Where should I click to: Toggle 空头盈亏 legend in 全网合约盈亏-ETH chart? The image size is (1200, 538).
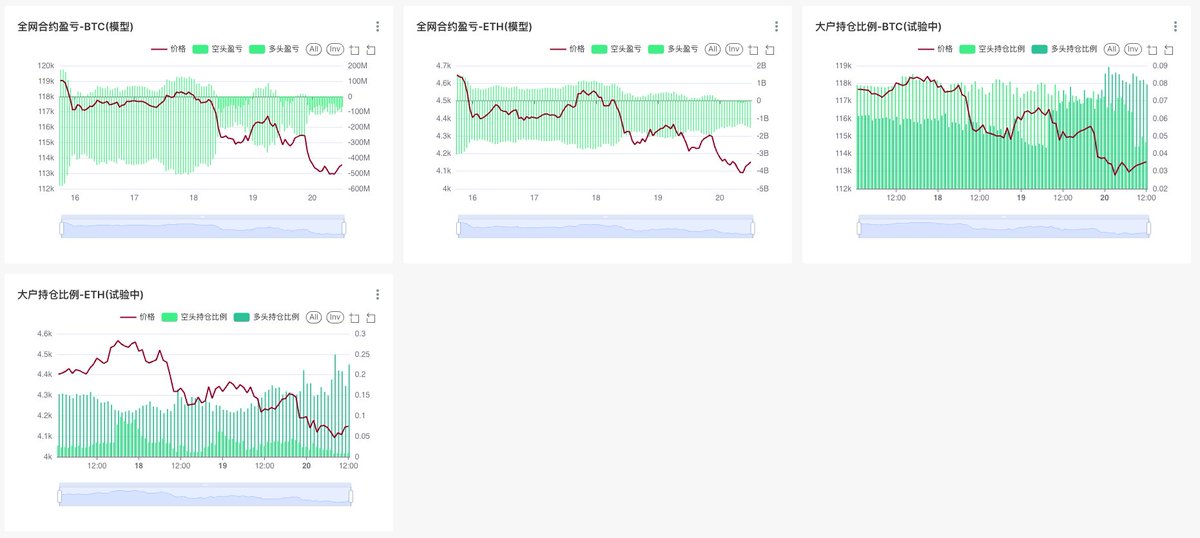coord(617,48)
